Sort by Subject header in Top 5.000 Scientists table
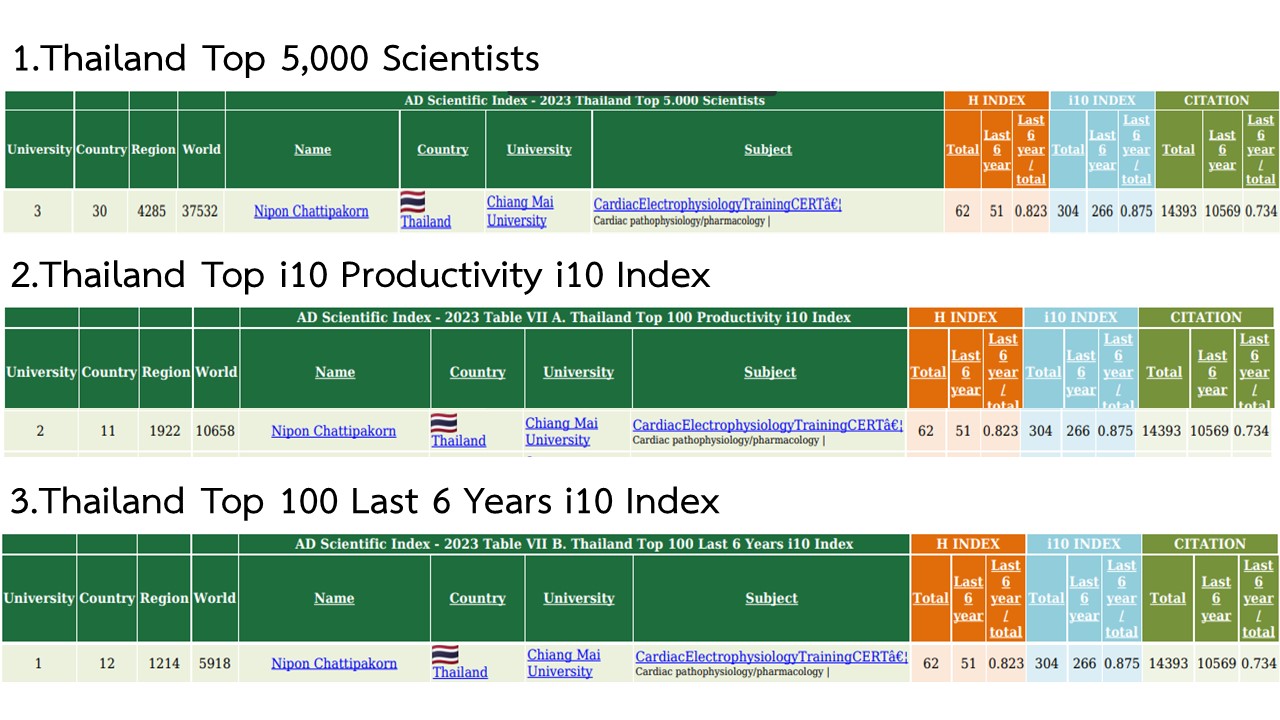 point(768,149)
